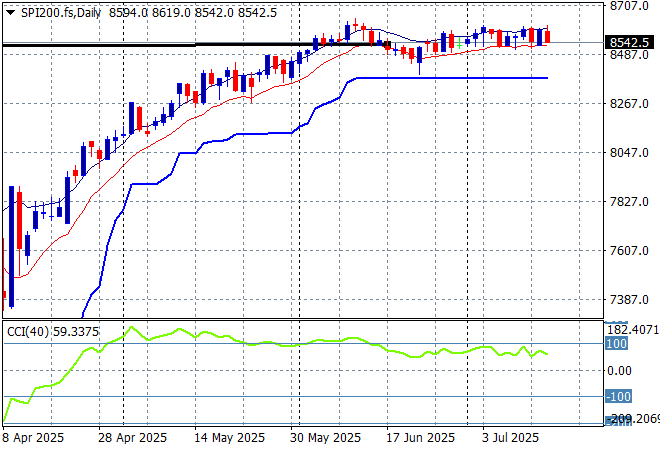Click the 3 Jul 2025 date label
The width and height of the screenshot is (660, 450).
click(x=511, y=438)
